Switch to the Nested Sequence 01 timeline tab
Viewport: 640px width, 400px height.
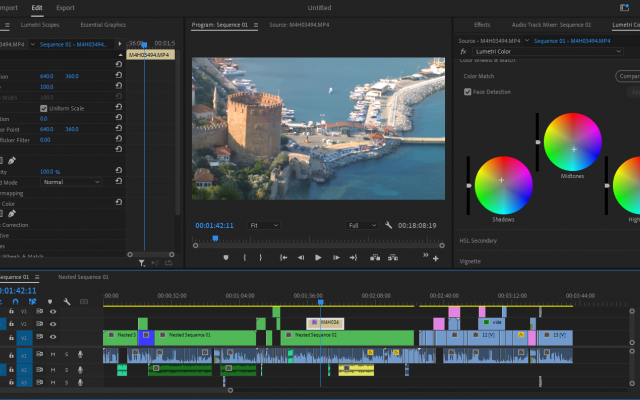pyautogui.click(x=83, y=277)
